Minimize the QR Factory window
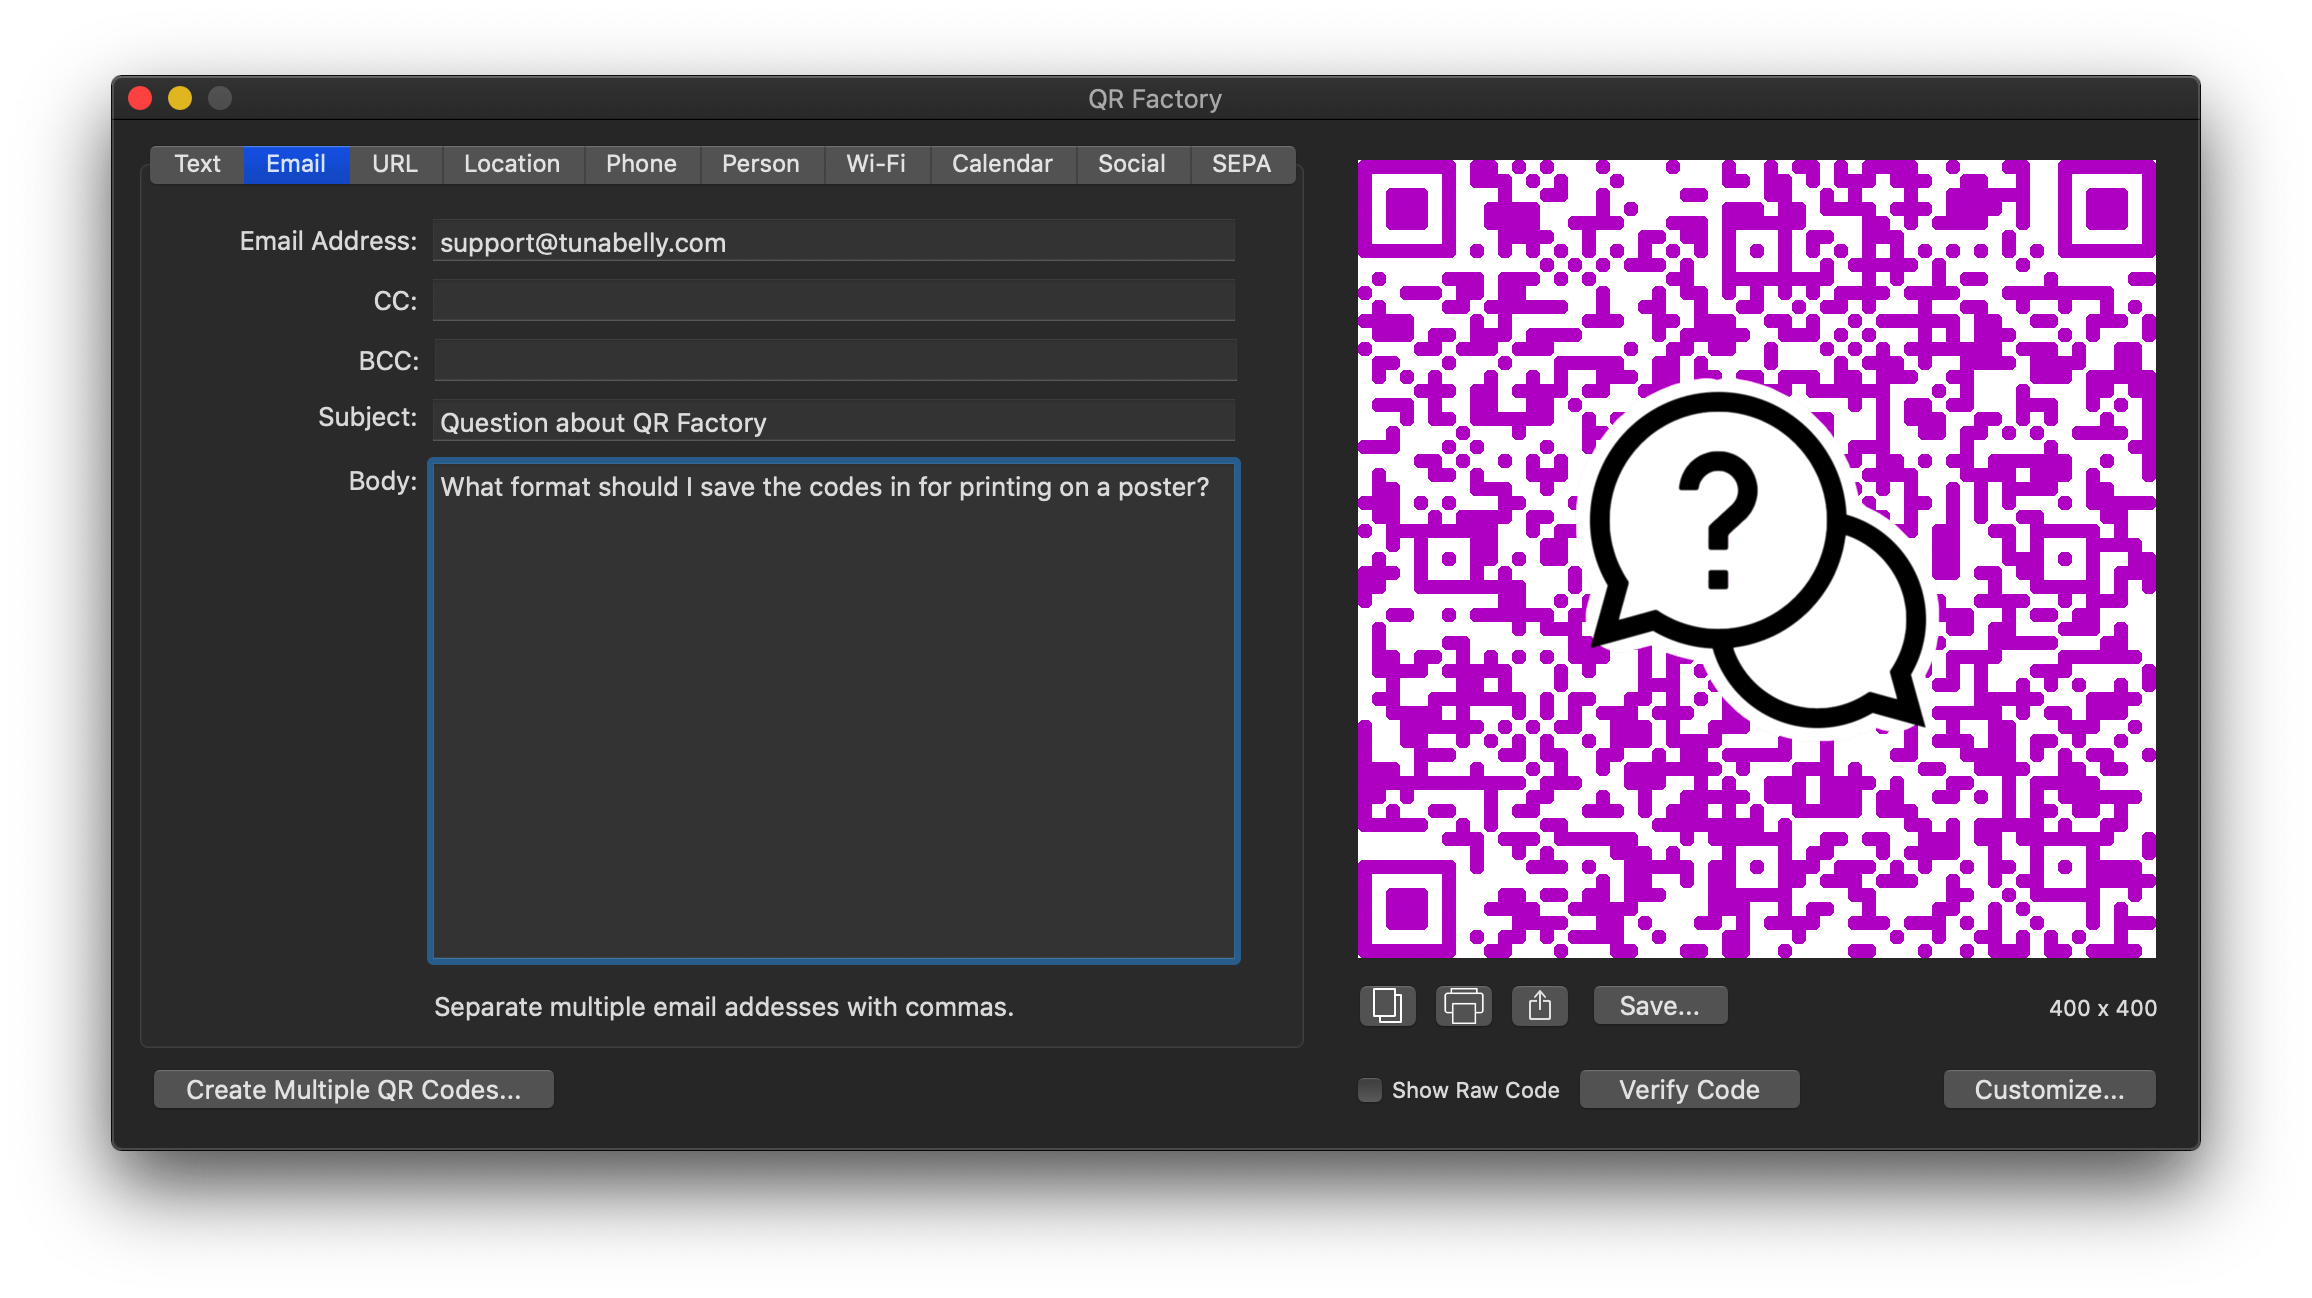Screen dimensions: 2312x1298 coord(180,98)
